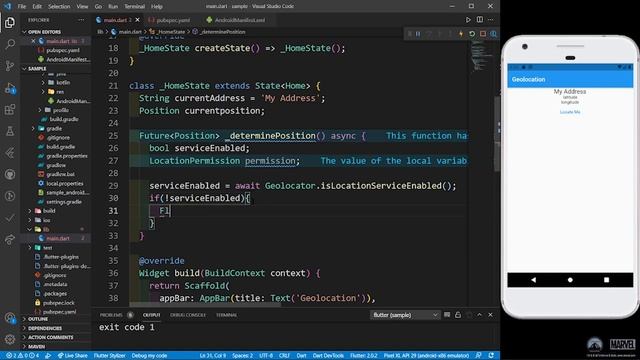Maximize the bottom panel with chevron
The image size is (640, 360).
(480, 315)
